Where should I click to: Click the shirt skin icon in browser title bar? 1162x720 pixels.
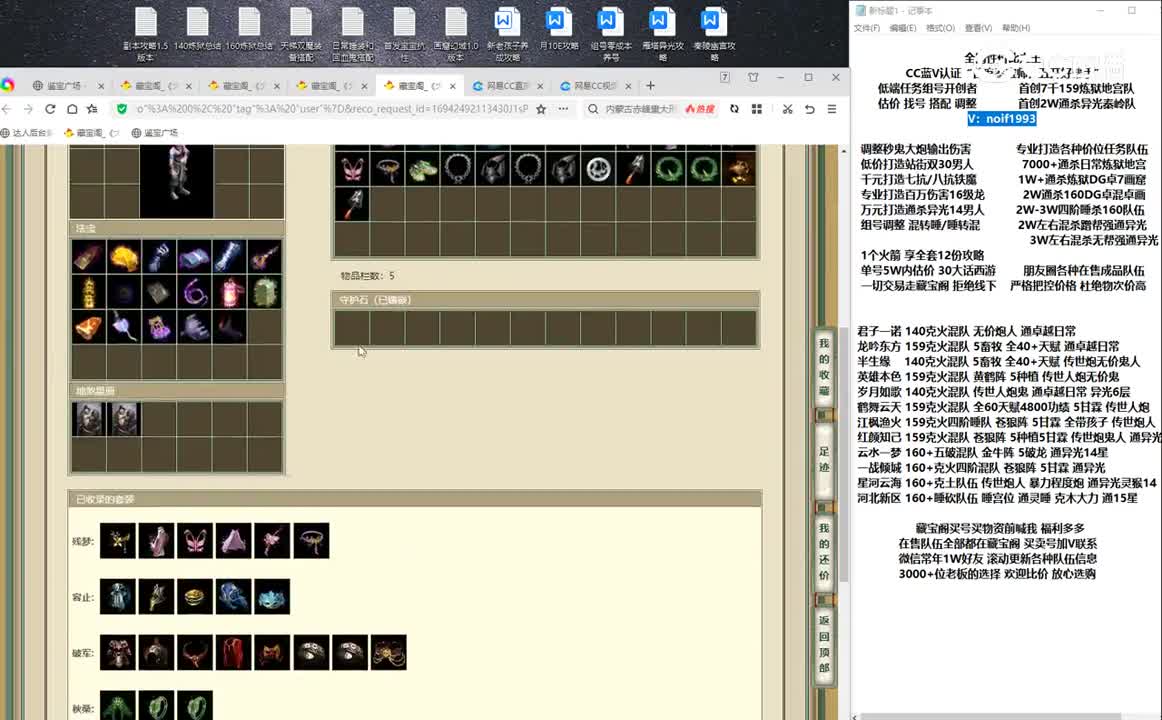point(753,77)
